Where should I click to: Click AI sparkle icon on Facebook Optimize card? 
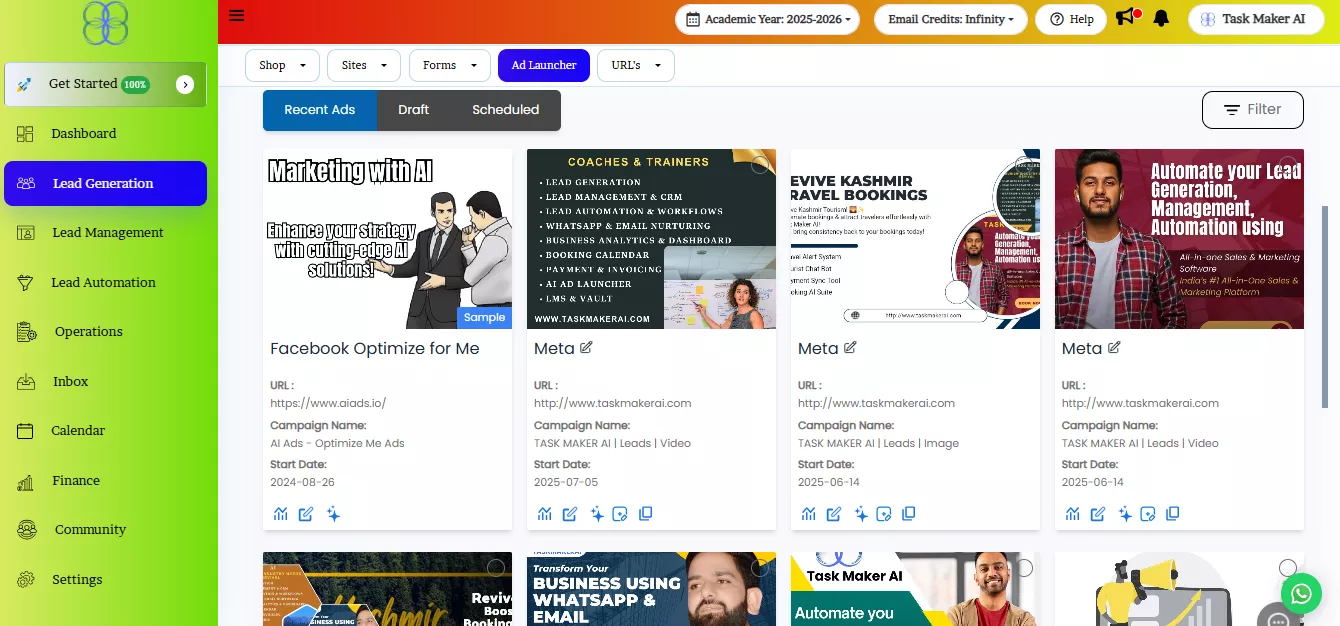pos(333,514)
